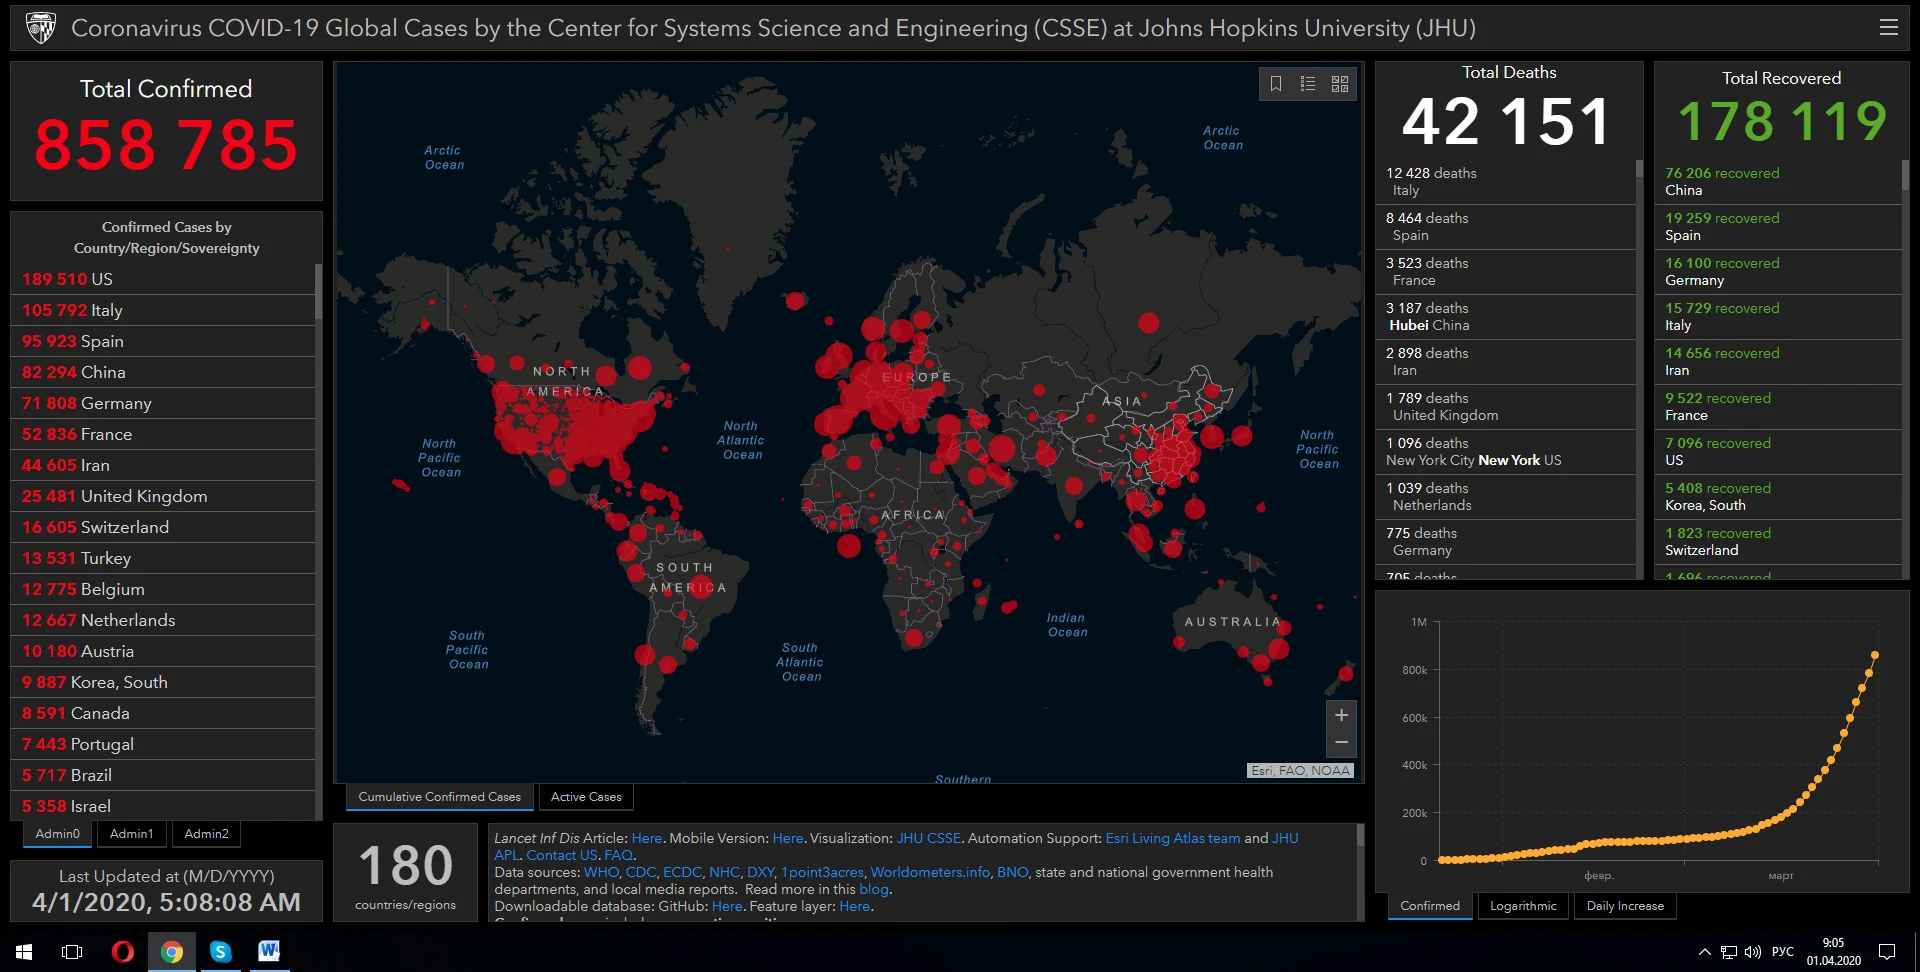
Task: Open Word from the taskbar
Action: pyautogui.click(x=269, y=952)
